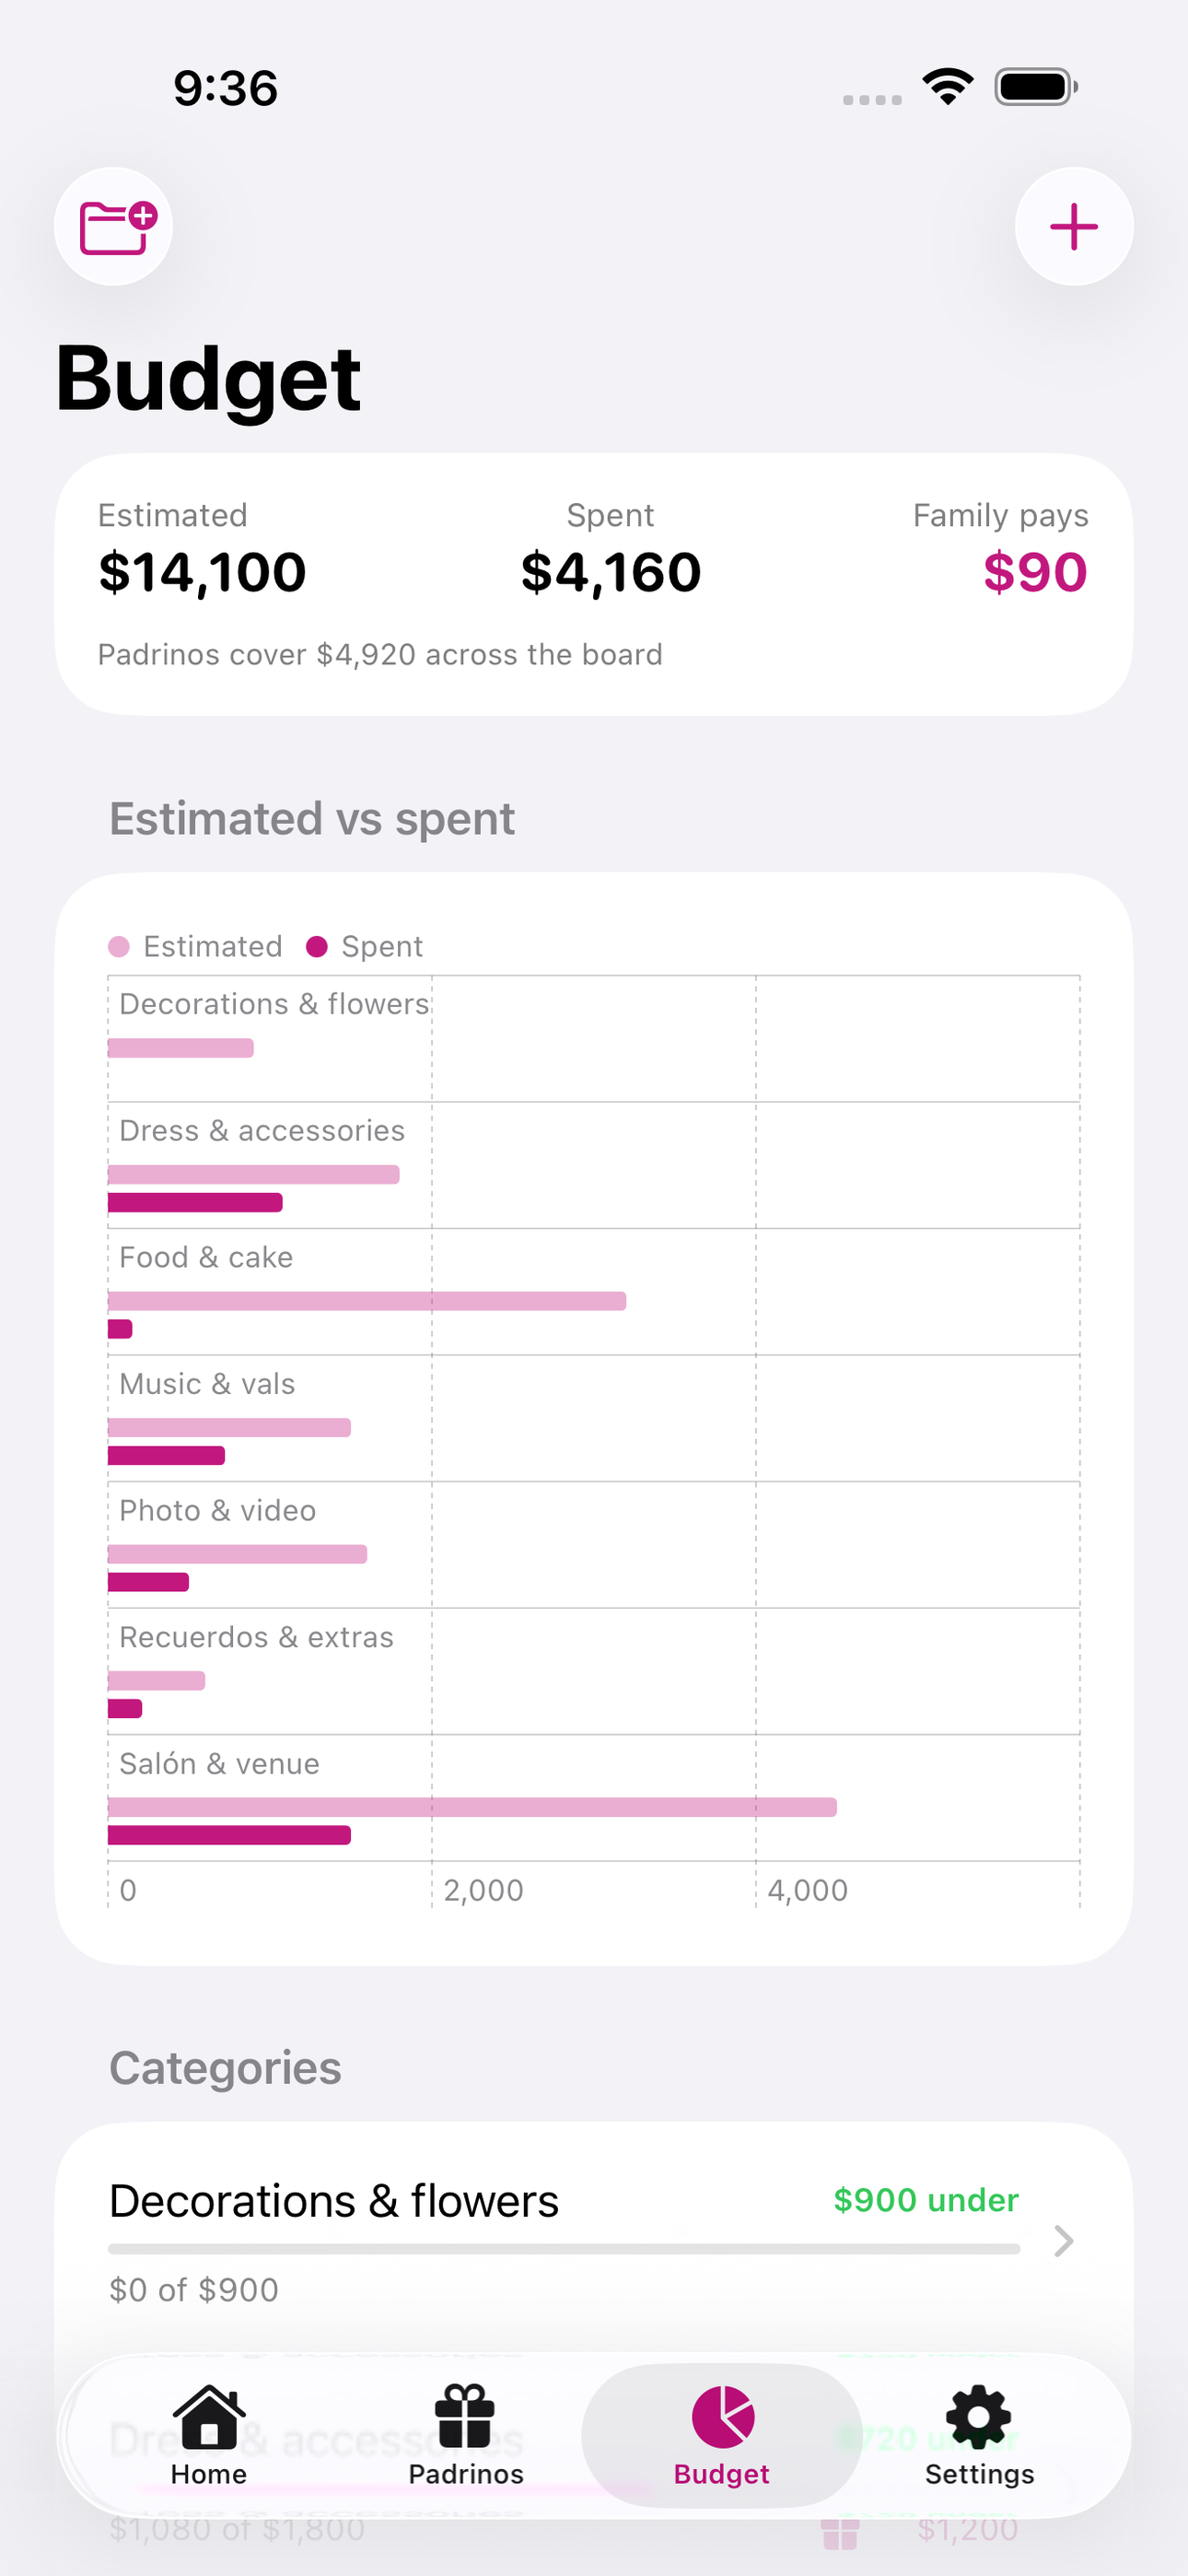Tap the Dress & accessories spent bar
The image size is (1188, 2576).
coord(195,1202)
